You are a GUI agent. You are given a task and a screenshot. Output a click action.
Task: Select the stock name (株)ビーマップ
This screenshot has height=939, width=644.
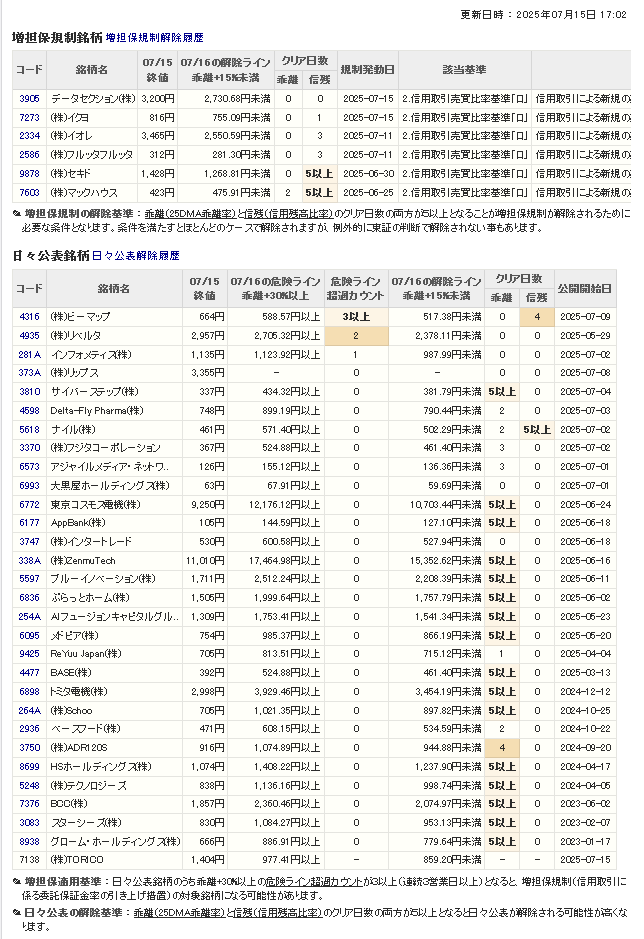point(80,317)
